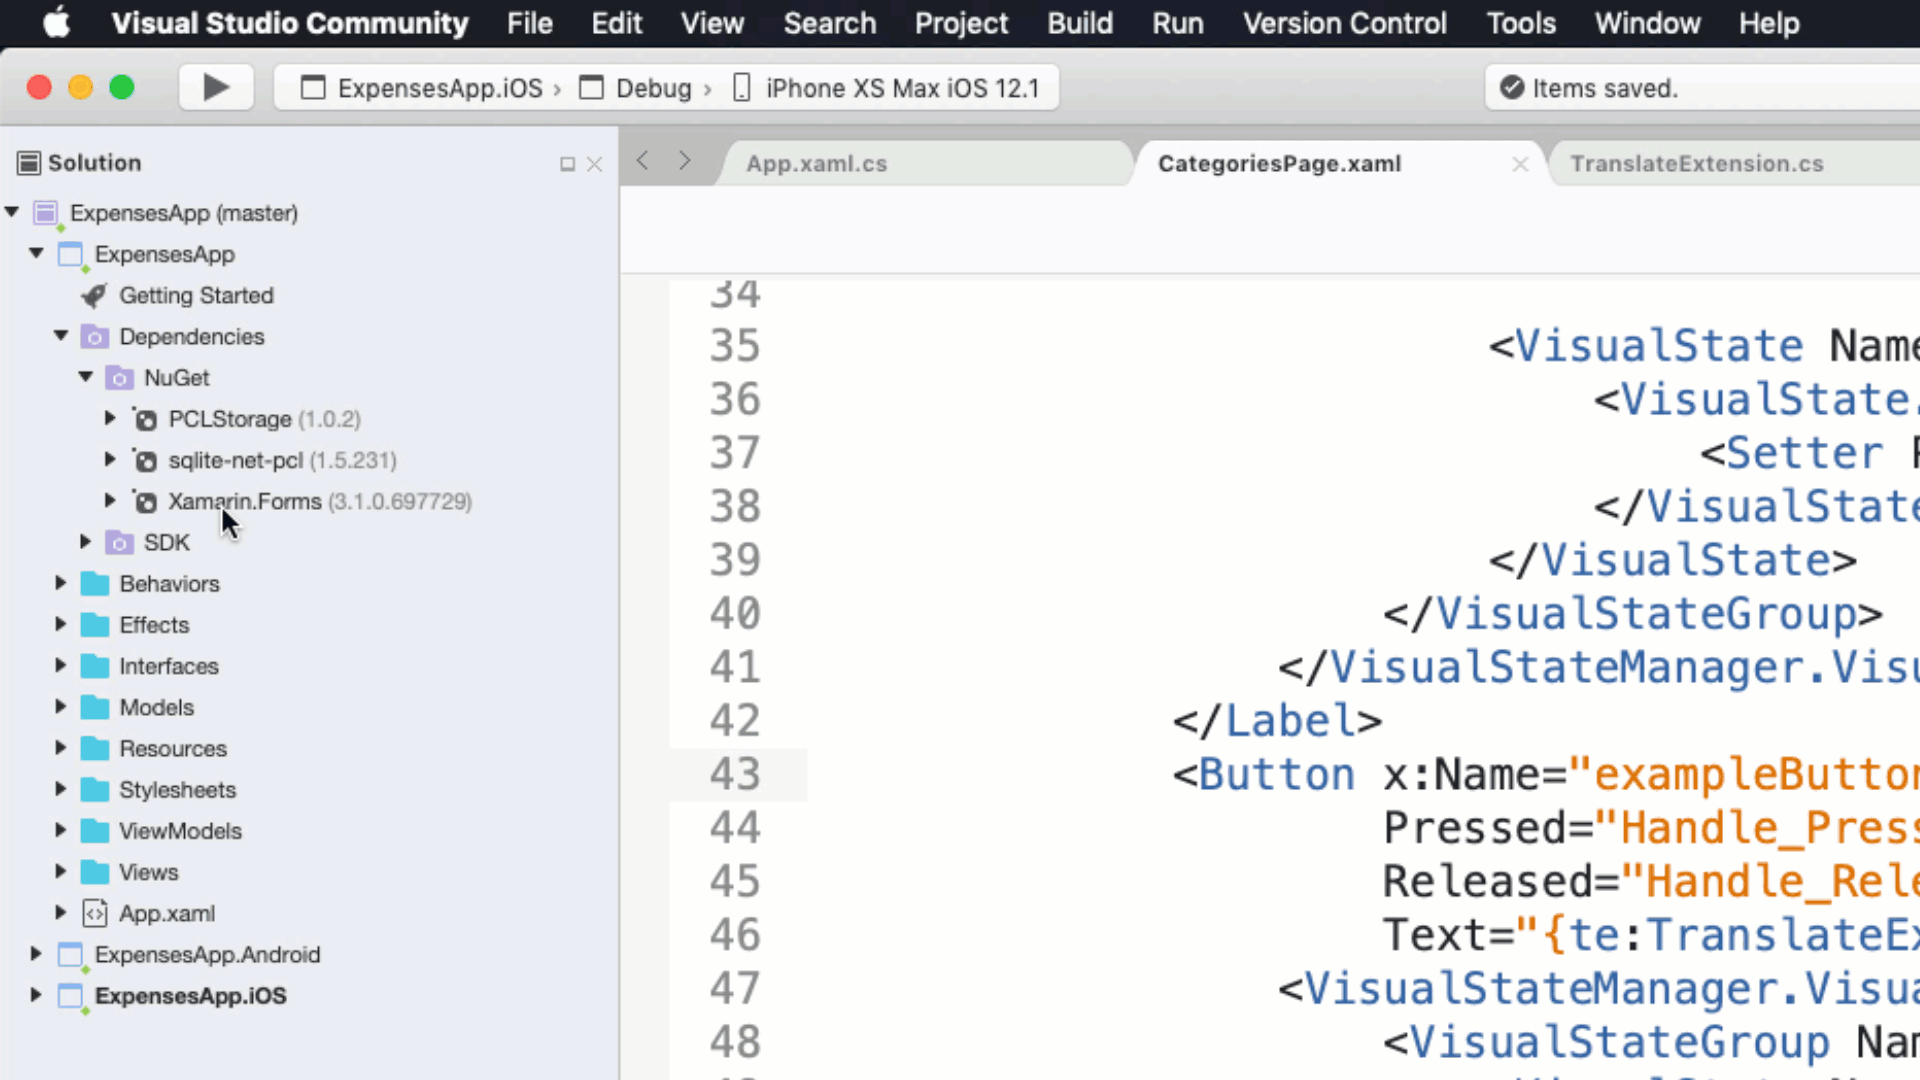Collapse the ExpensesApp project node

37,253
